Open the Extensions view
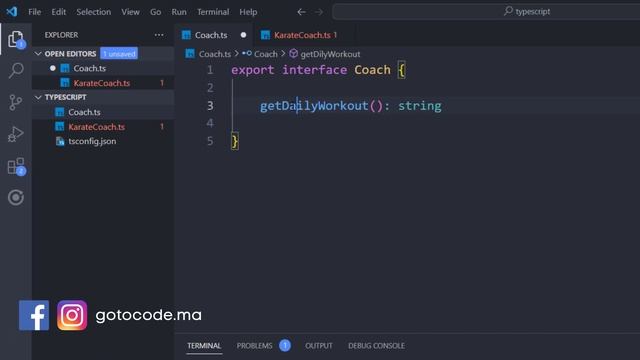This screenshot has height=360, width=640. point(16,166)
